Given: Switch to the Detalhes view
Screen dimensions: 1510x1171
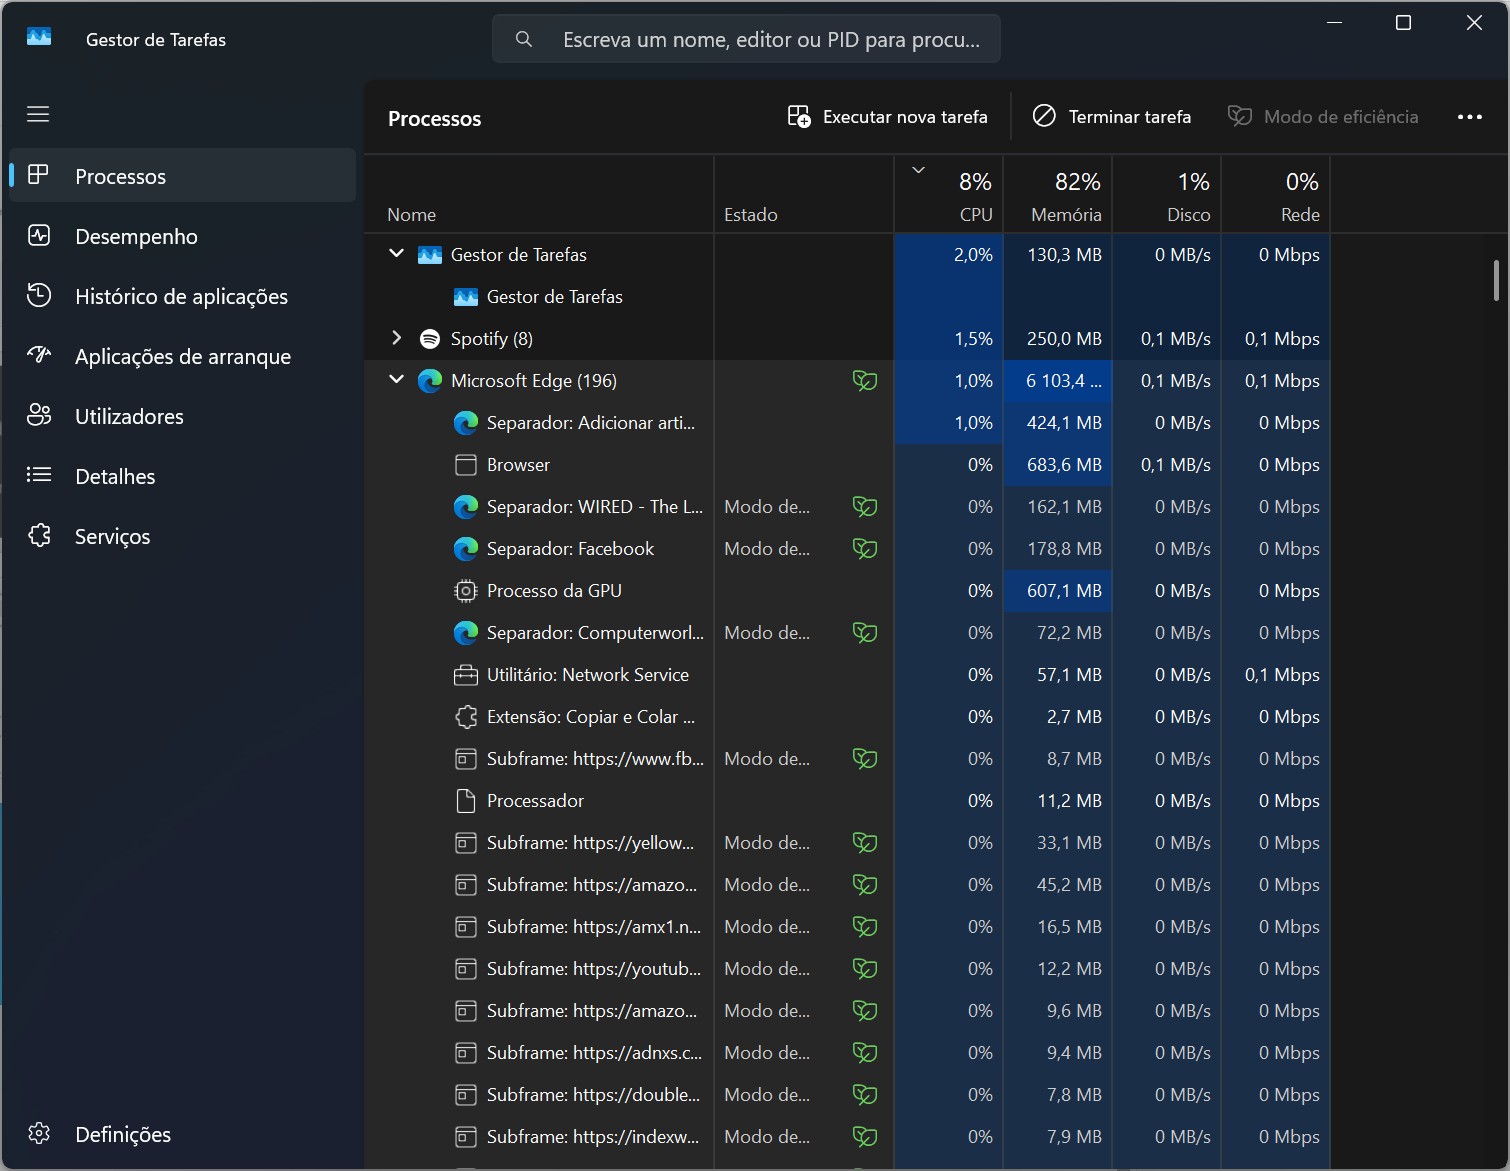Looking at the screenshot, I should coord(115,477).
